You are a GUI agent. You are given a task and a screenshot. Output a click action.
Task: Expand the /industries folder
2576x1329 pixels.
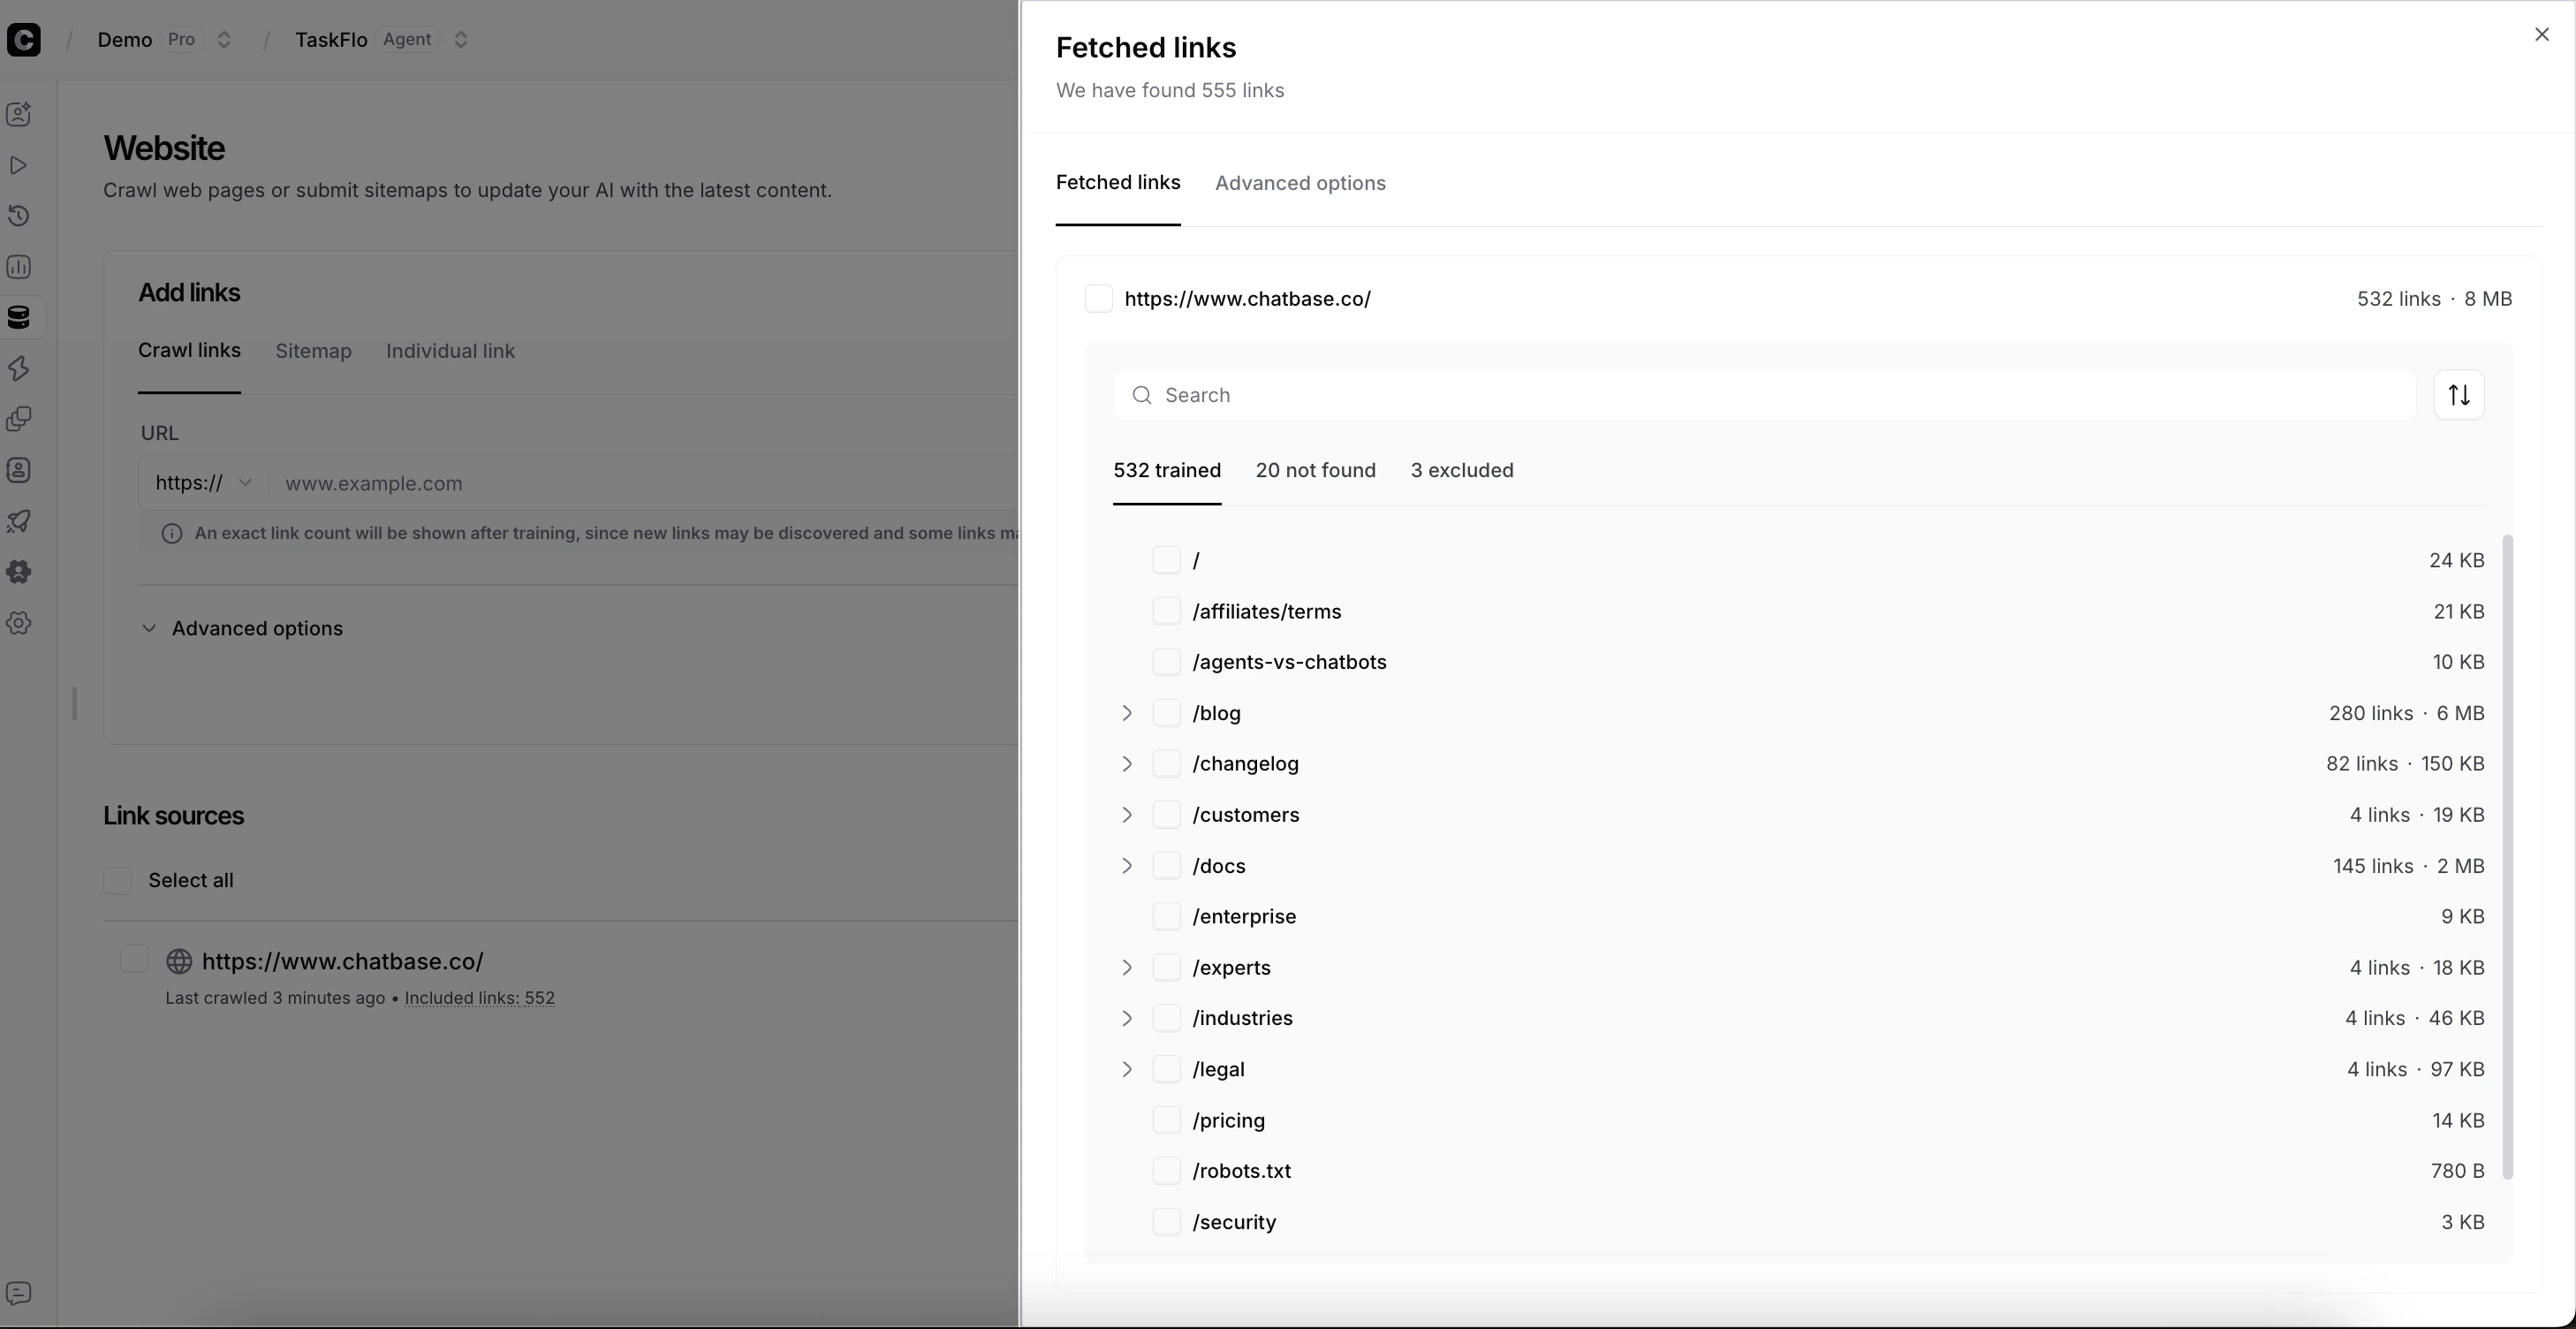(x=1127, y=1018)
